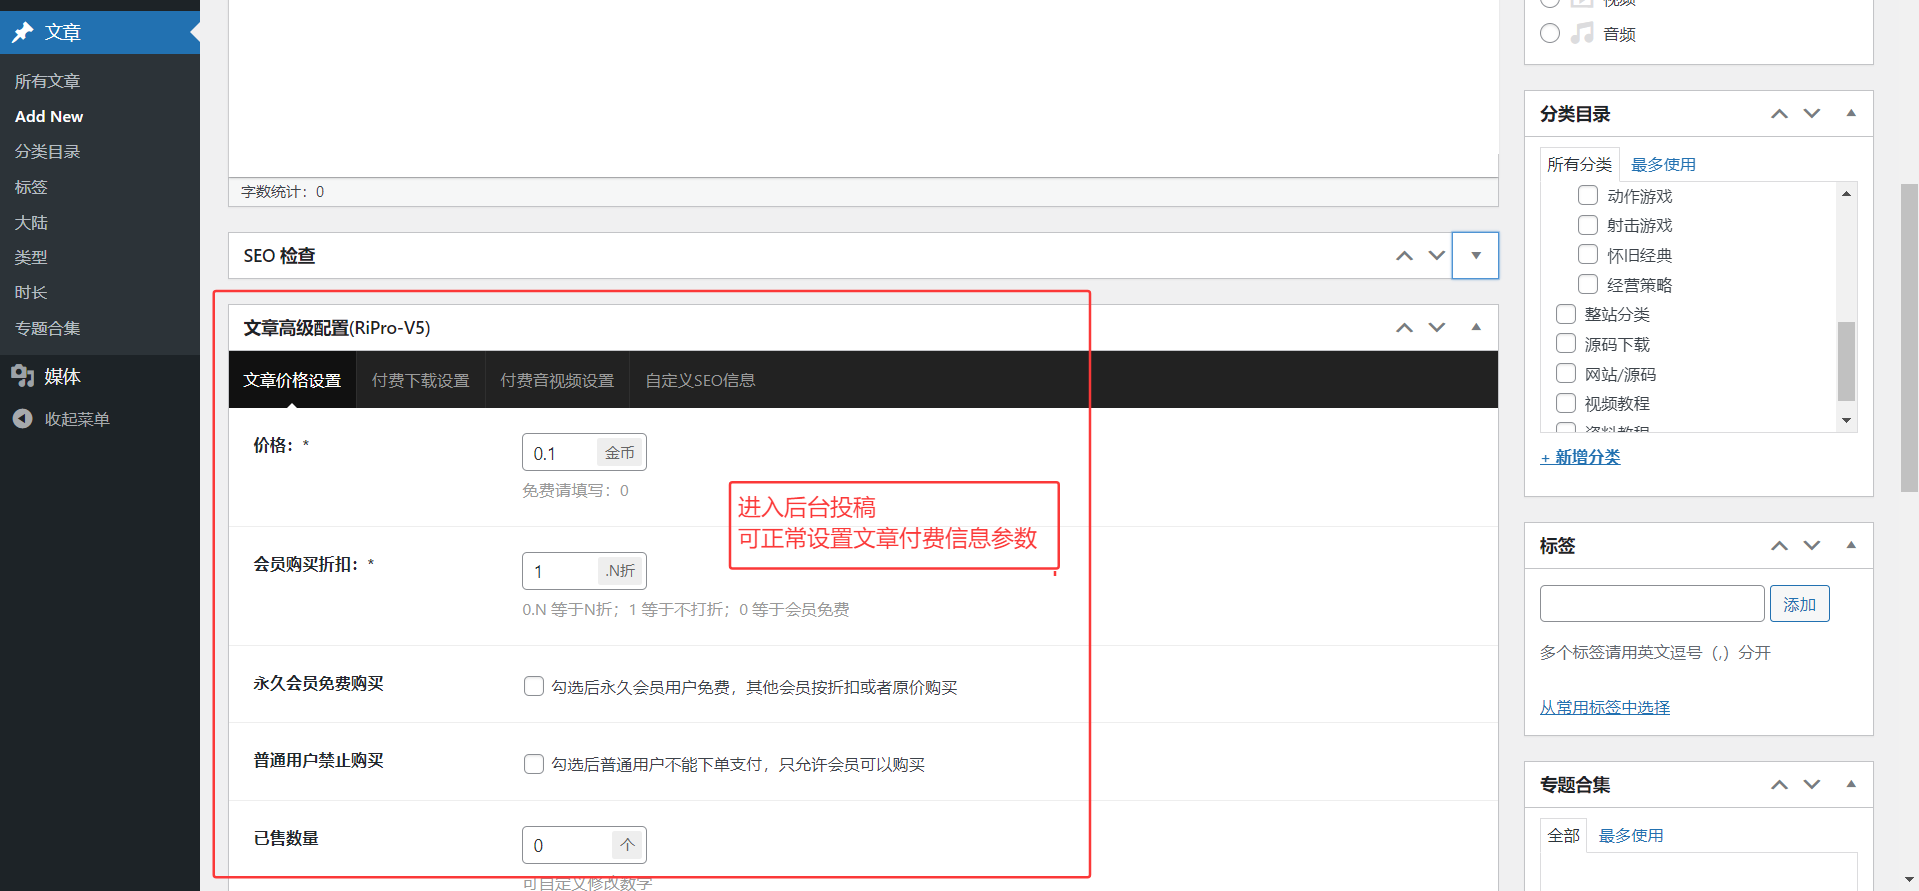The width and height of the screenshot is (1919, 891).
Task: Switch to 付费下载设置 tab
Action: (x=420, y=380)
